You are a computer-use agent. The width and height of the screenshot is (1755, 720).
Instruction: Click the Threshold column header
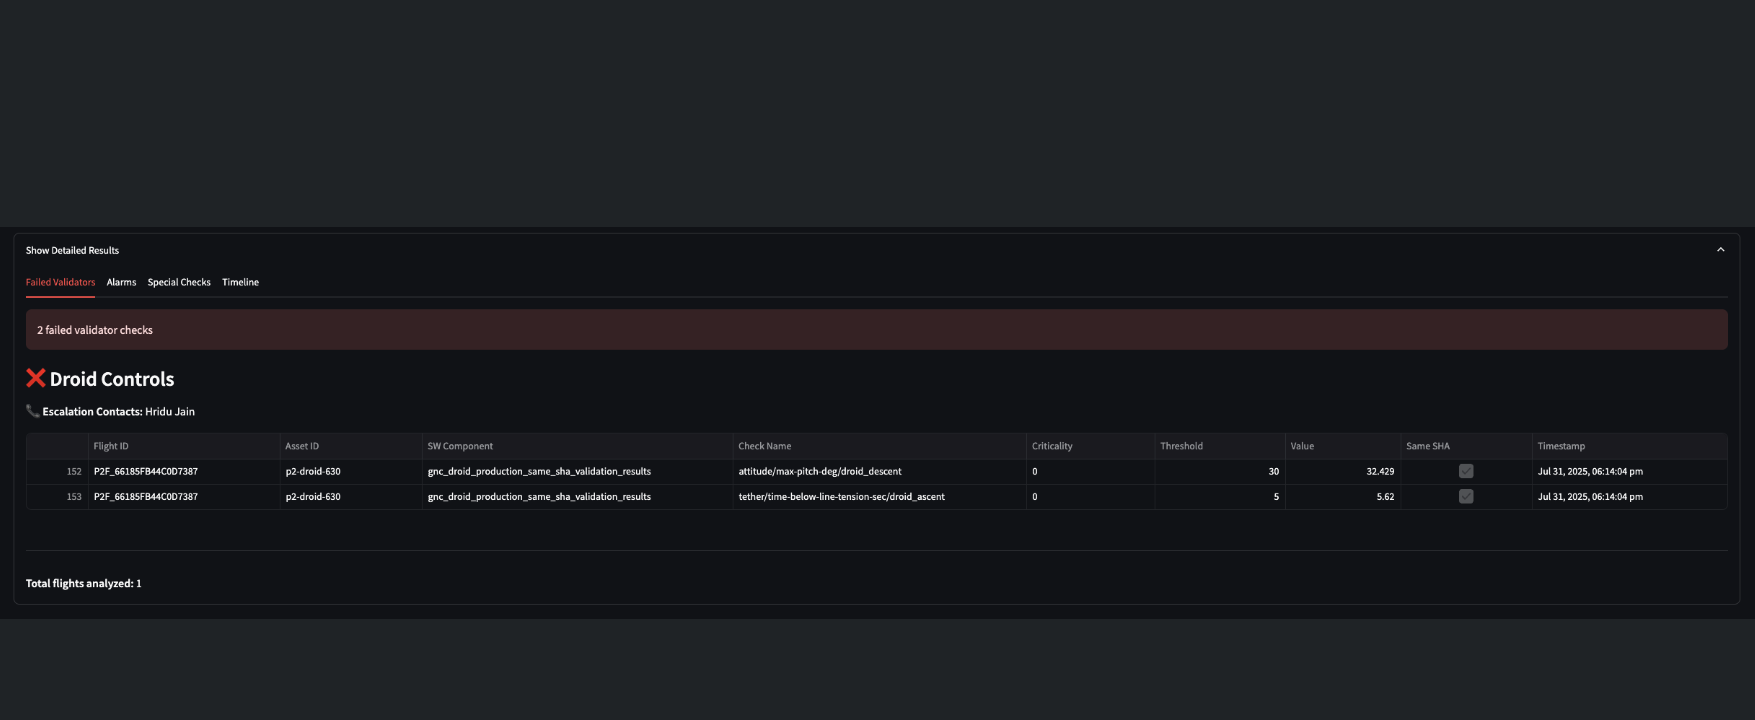tap(1220, 446)
